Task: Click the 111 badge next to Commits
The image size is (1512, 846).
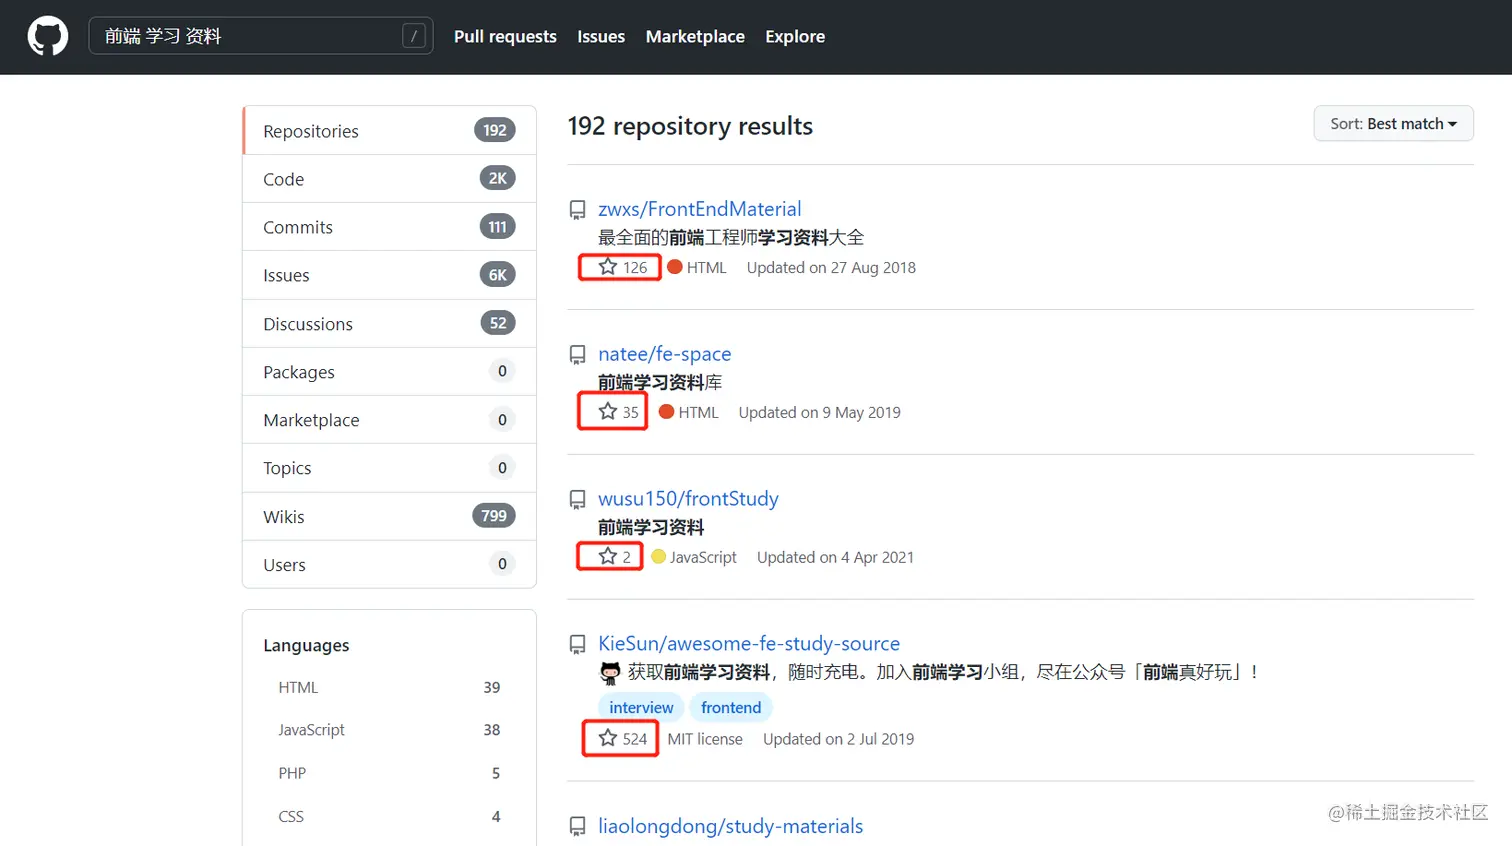Action: point(498,227)
